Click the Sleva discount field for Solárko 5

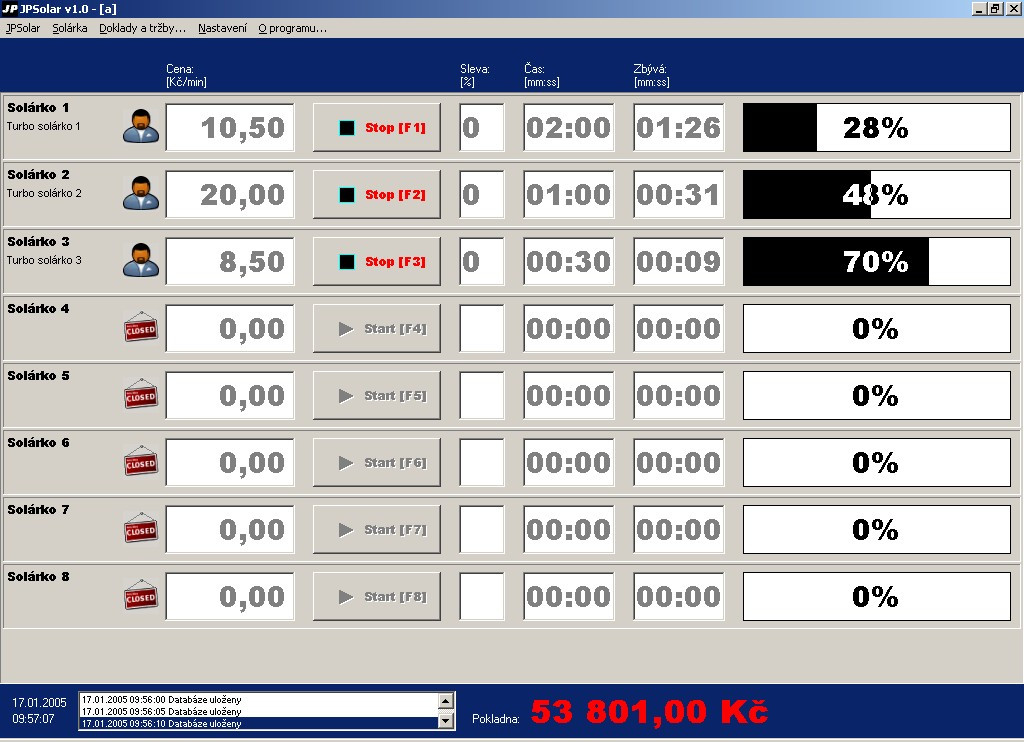click(482, 396)
